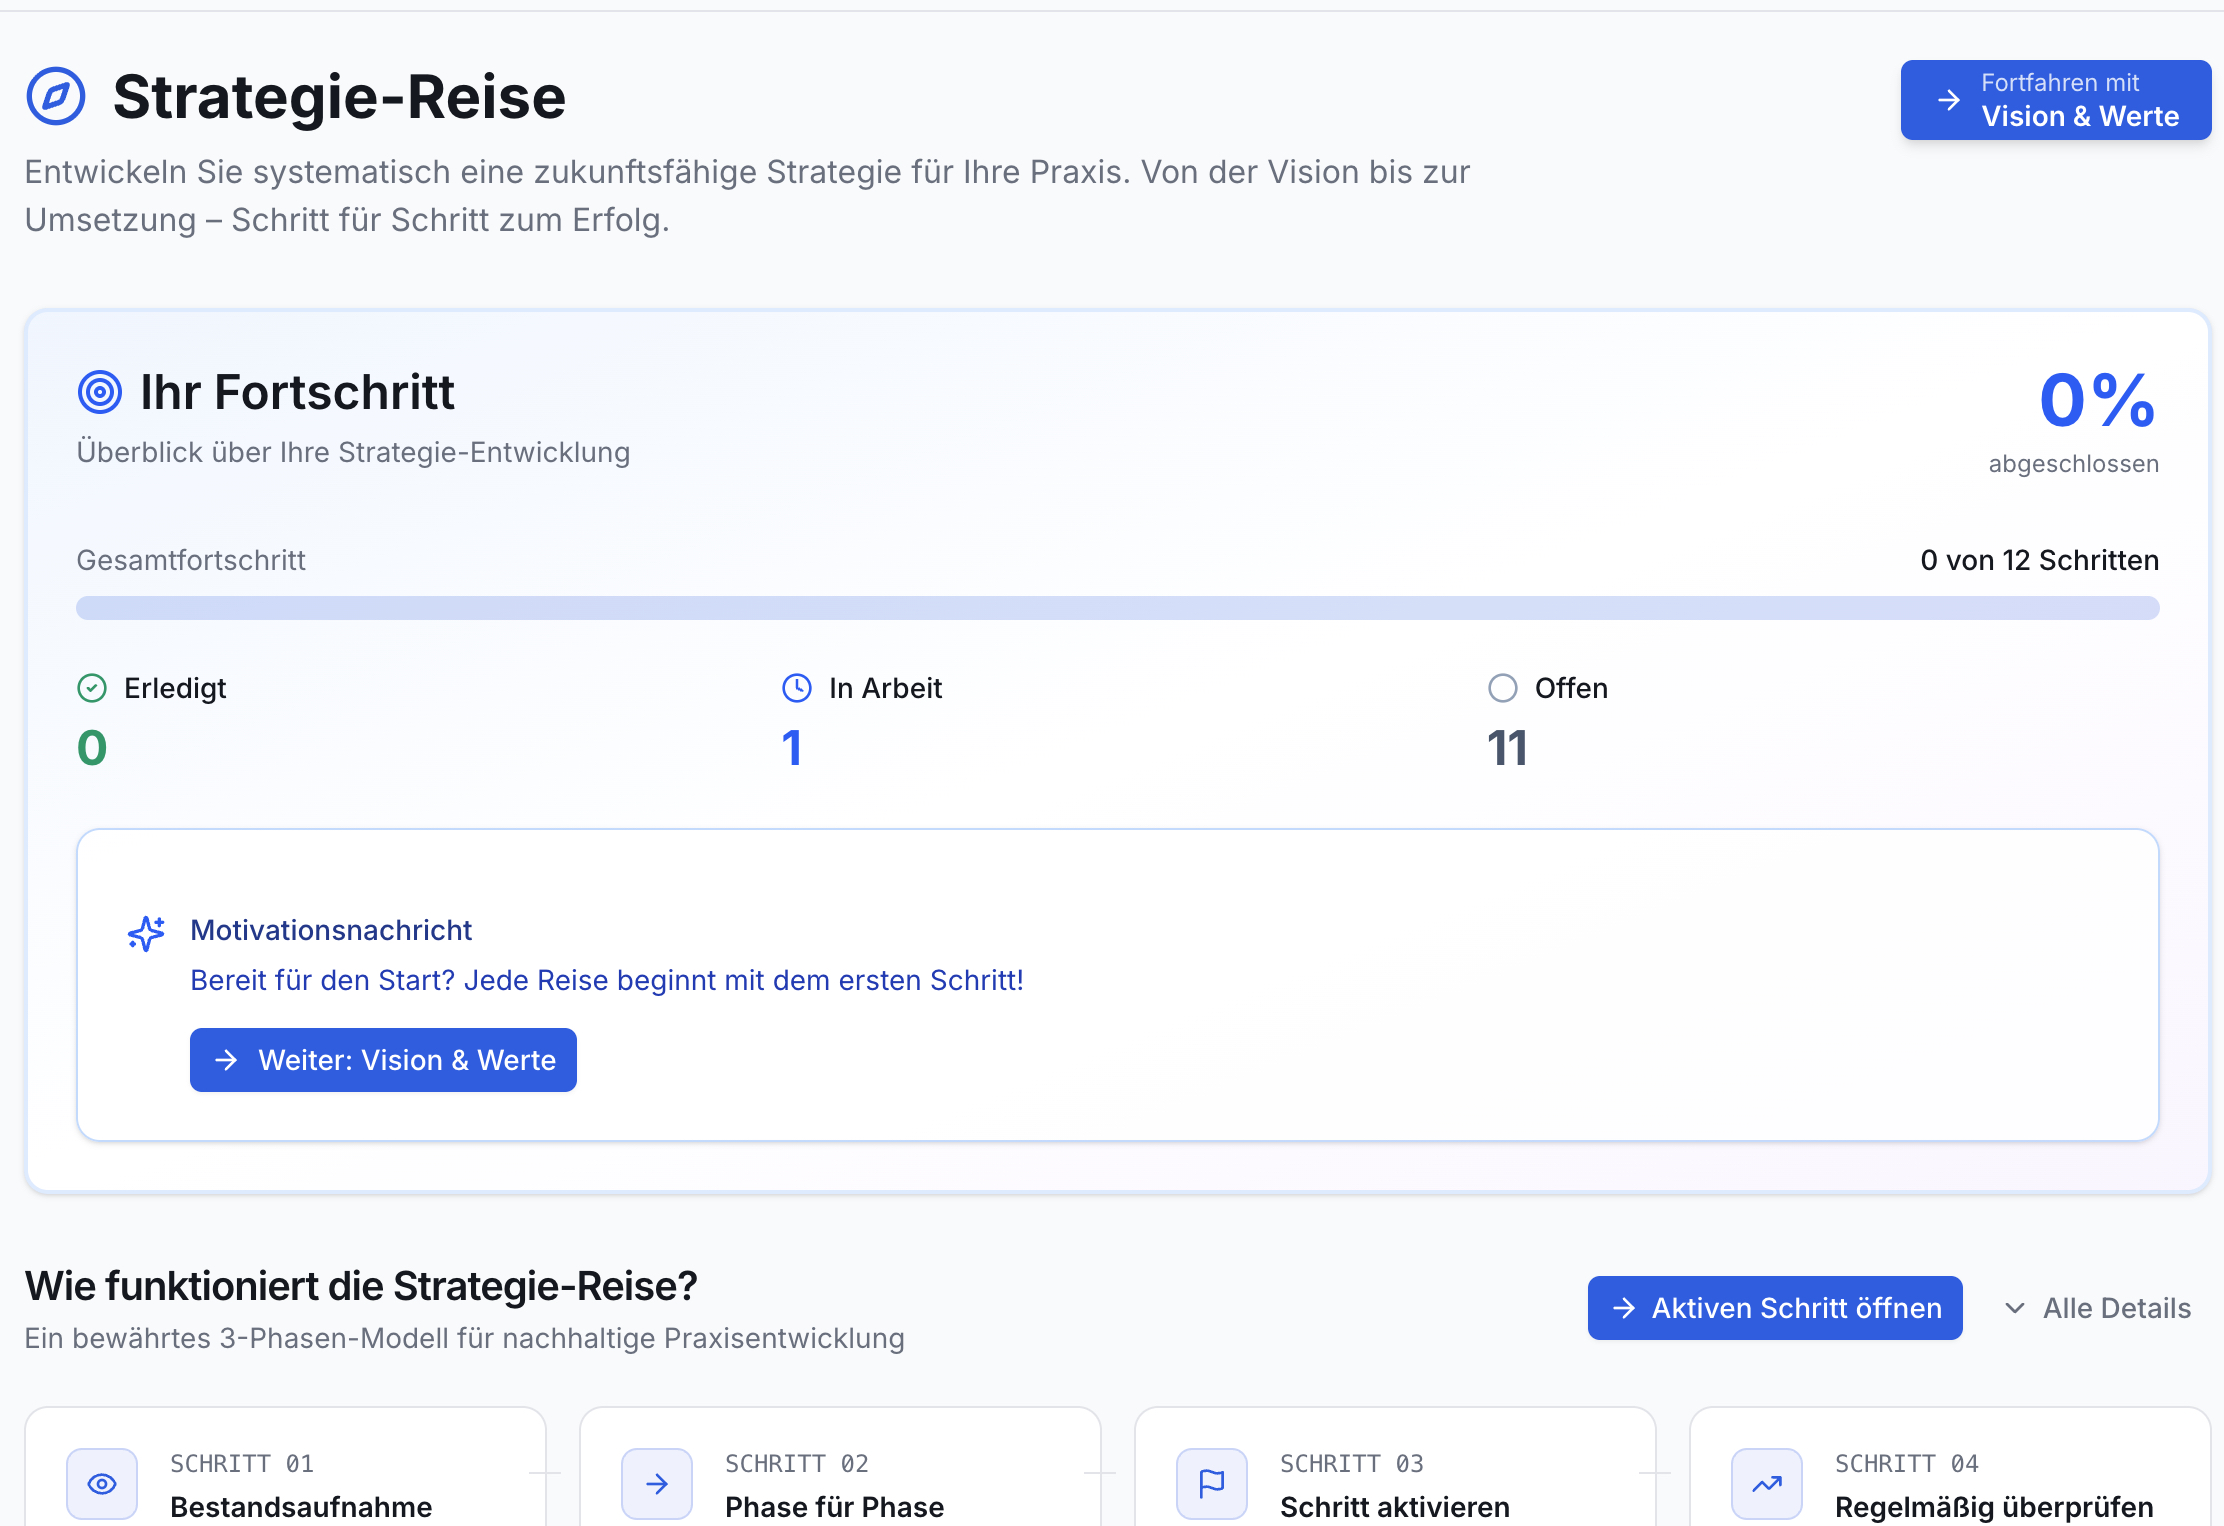
Task: Click Aktiven Schritt öffnen button
Action: [x=1775, y=1308]
